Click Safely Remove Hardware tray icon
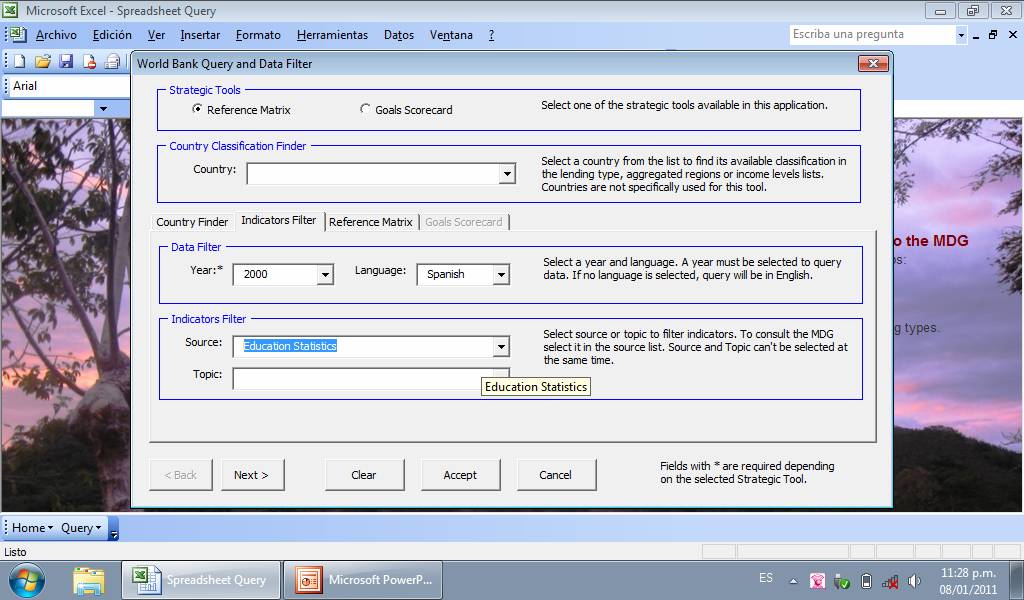 [x=842, y=580]
